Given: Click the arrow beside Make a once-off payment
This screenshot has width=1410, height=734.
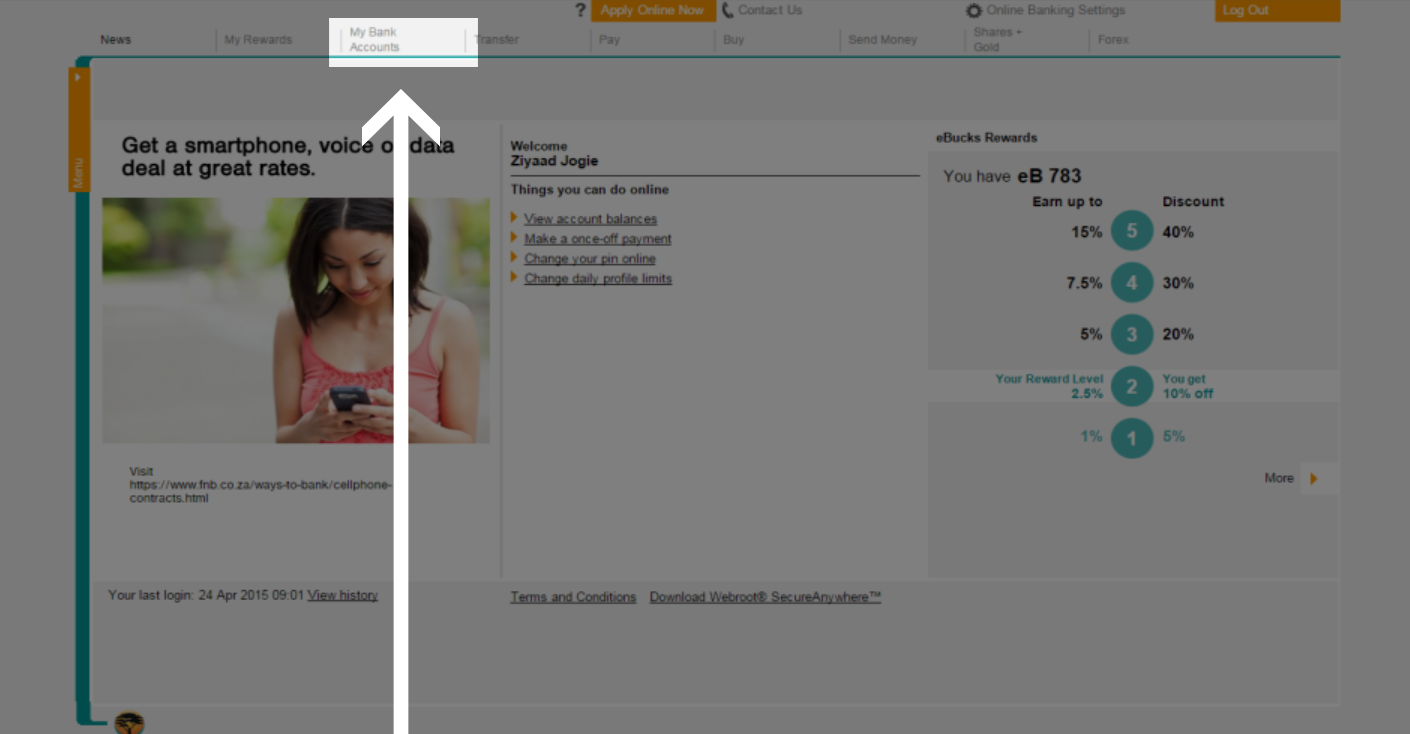Looking at the screenshot, I should coord(515,239).
